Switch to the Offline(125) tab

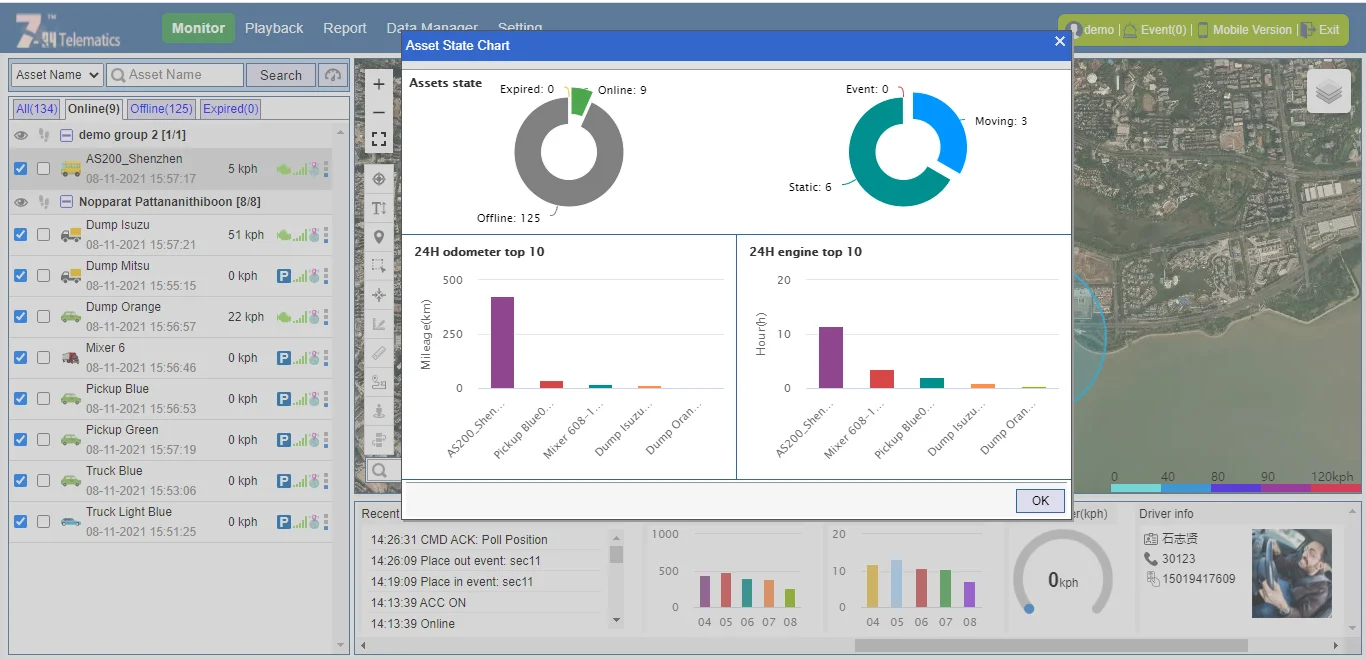(x=161, y=109)
